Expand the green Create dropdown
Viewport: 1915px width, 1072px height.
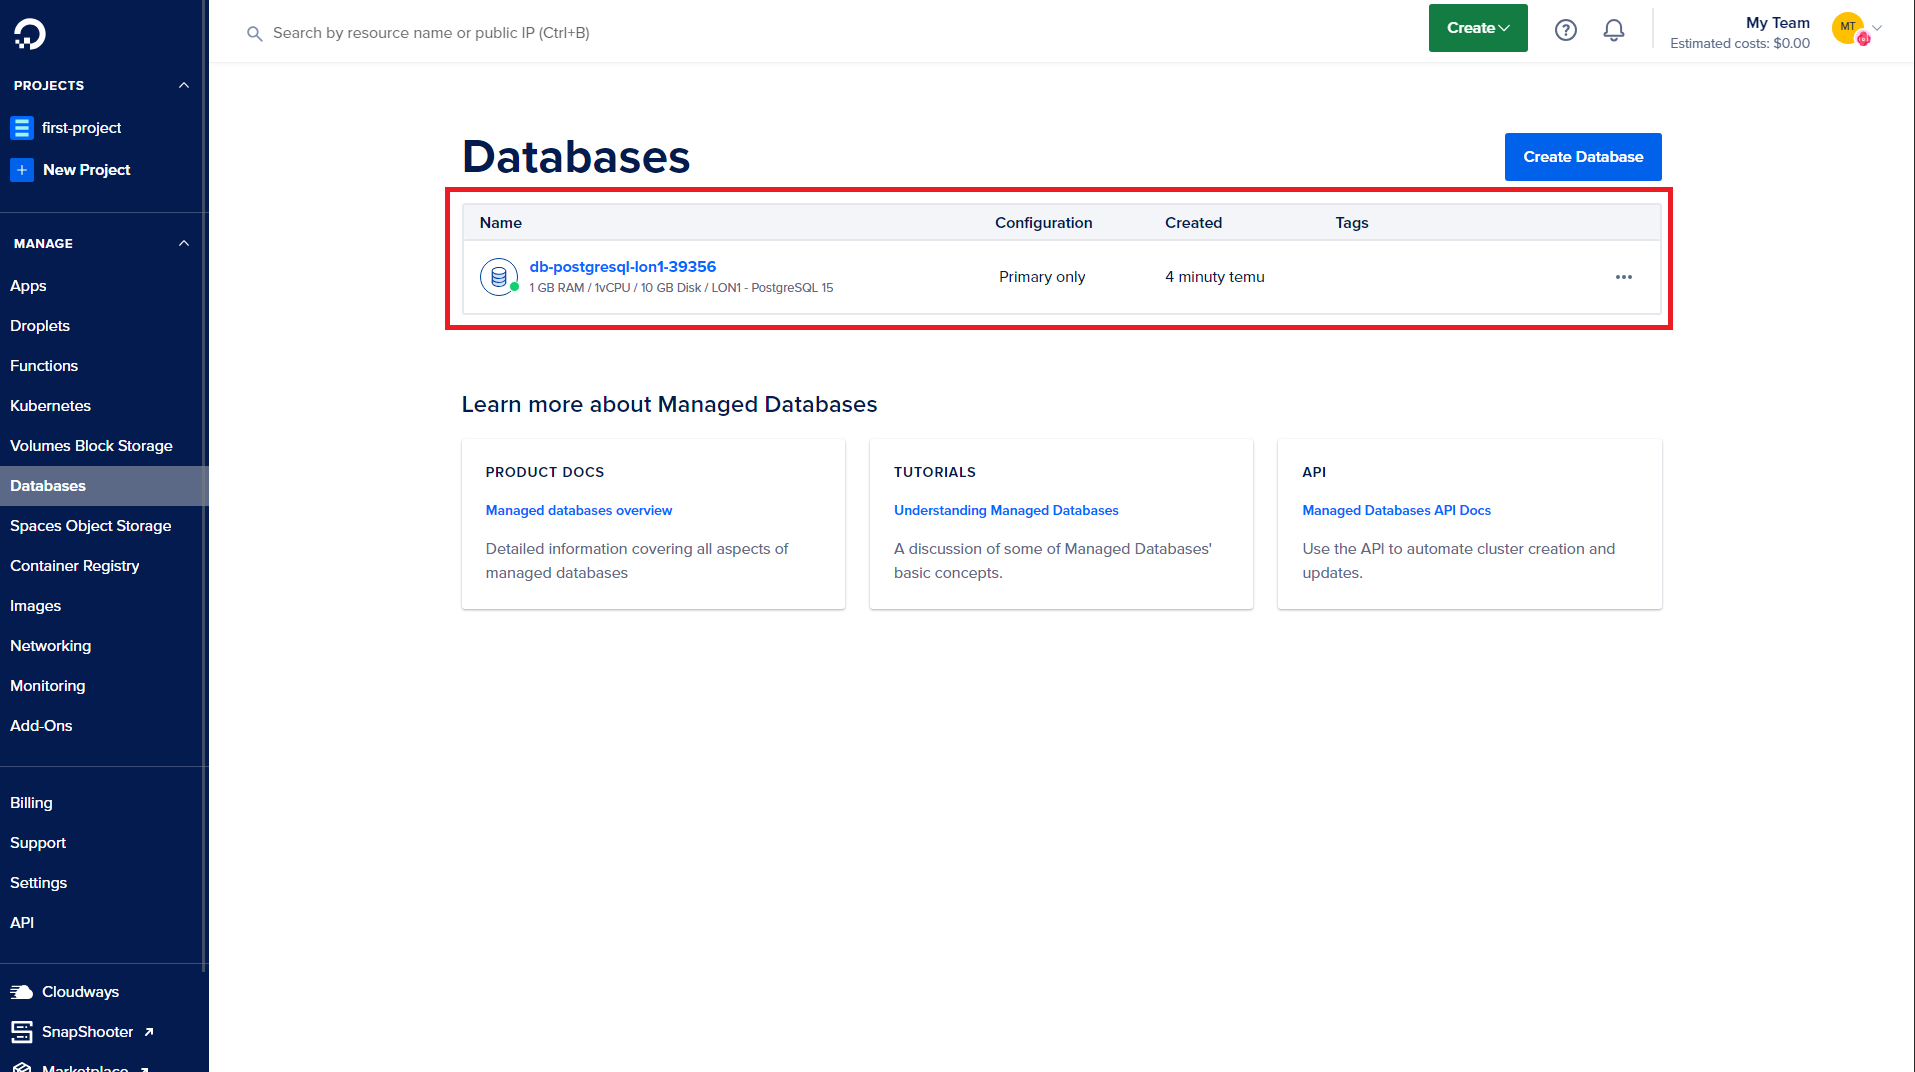tap(1477, 28)
